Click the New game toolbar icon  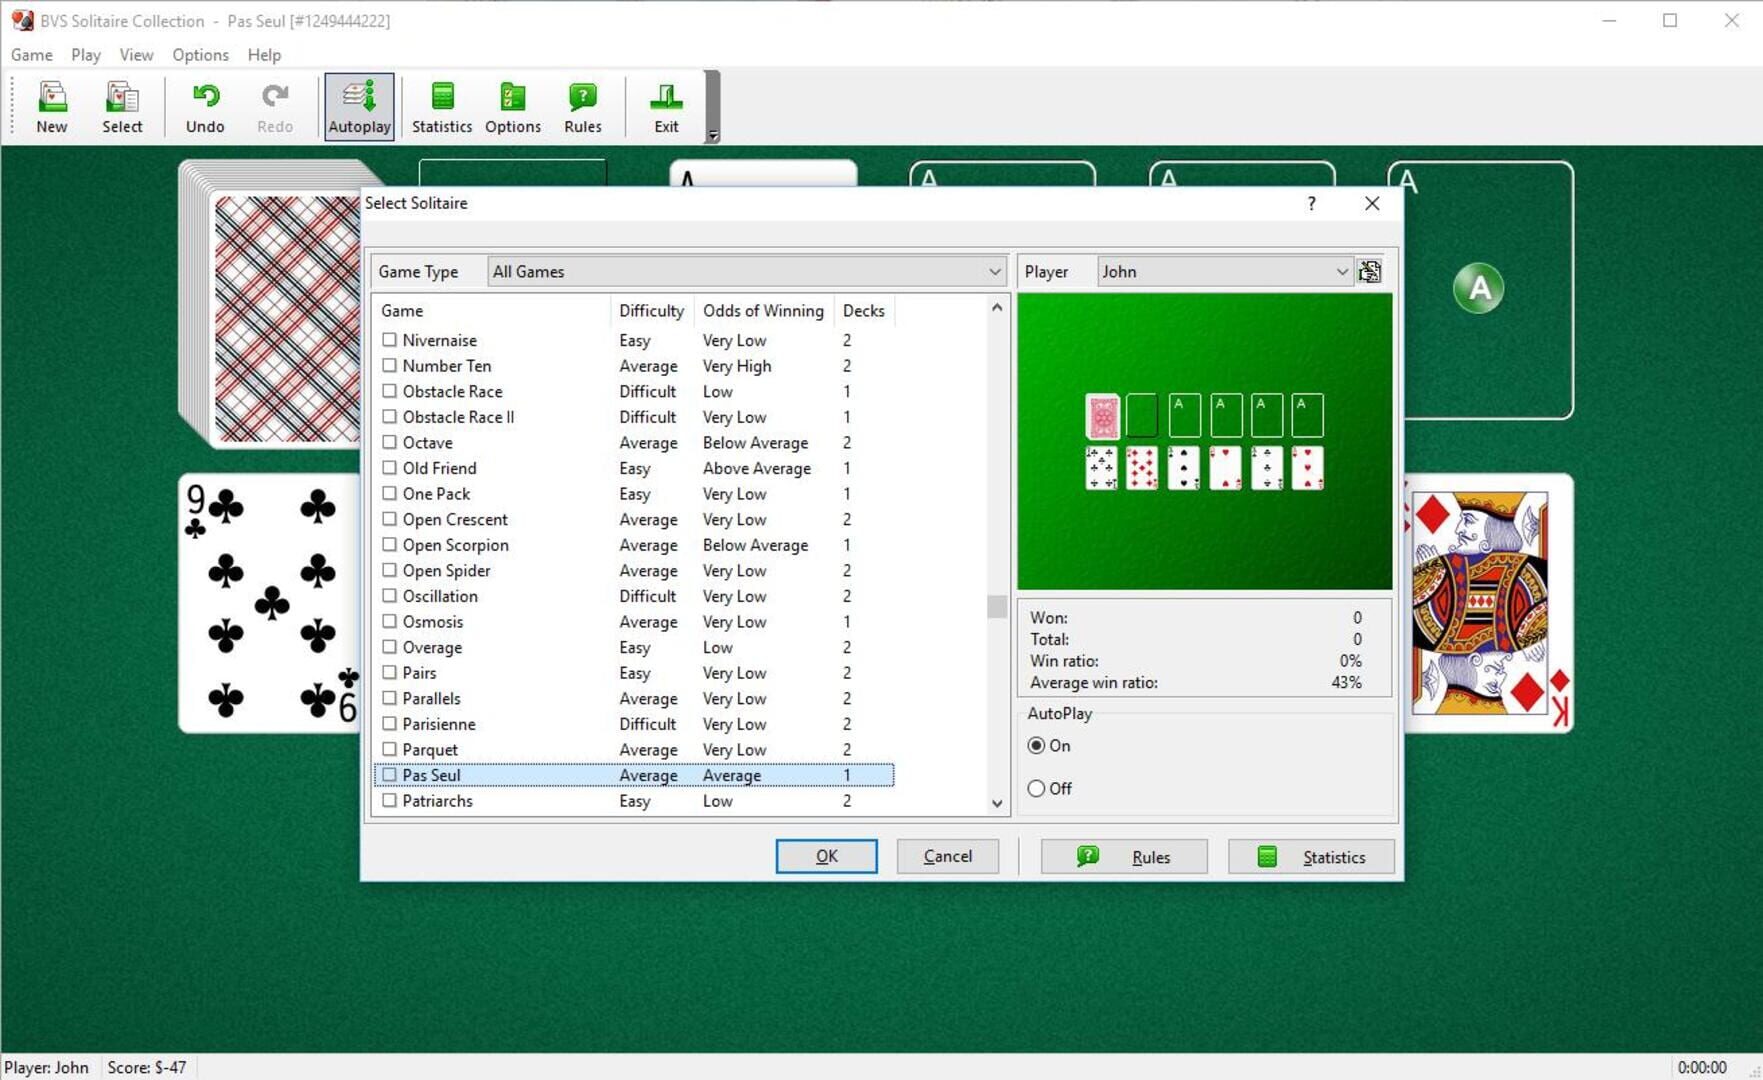(x=52, y=107)
